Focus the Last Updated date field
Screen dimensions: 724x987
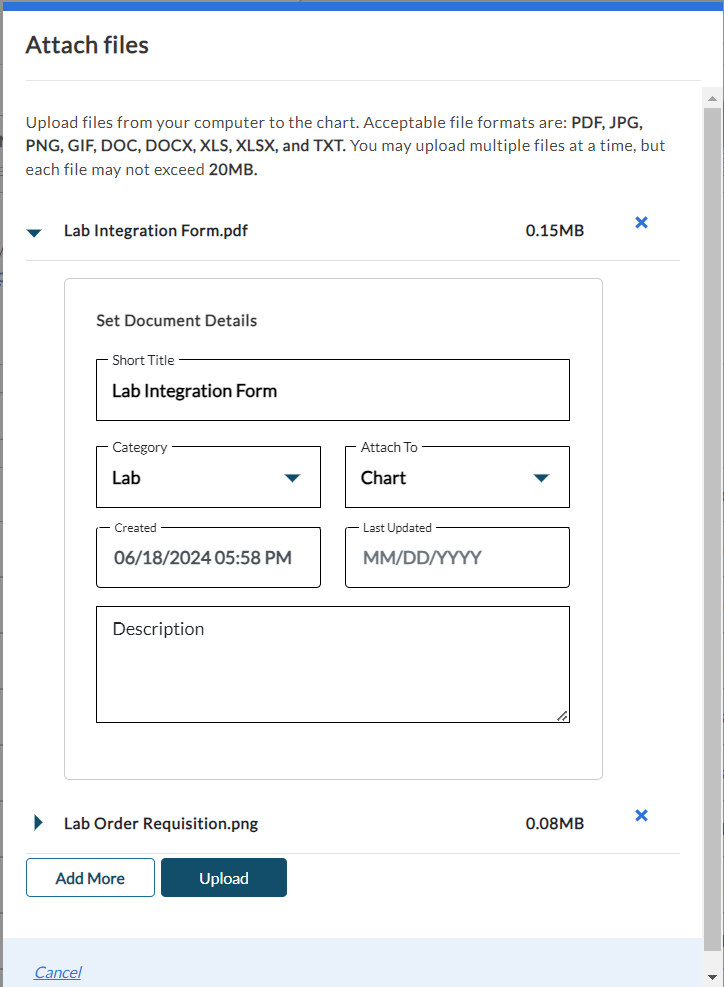pyautogui.click(x=456, y=558)
